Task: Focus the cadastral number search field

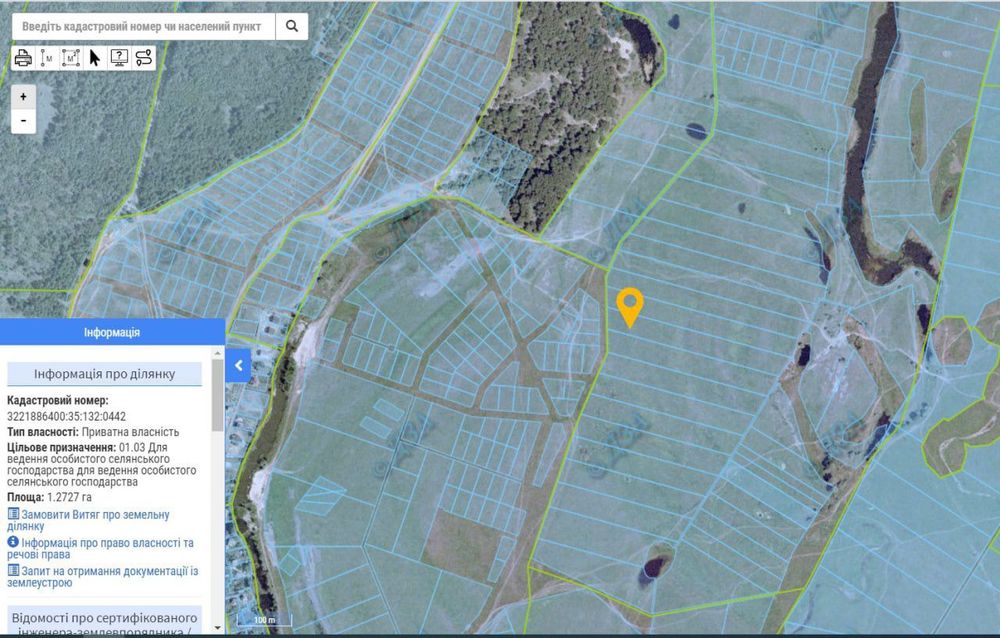Action: point(143,27)
